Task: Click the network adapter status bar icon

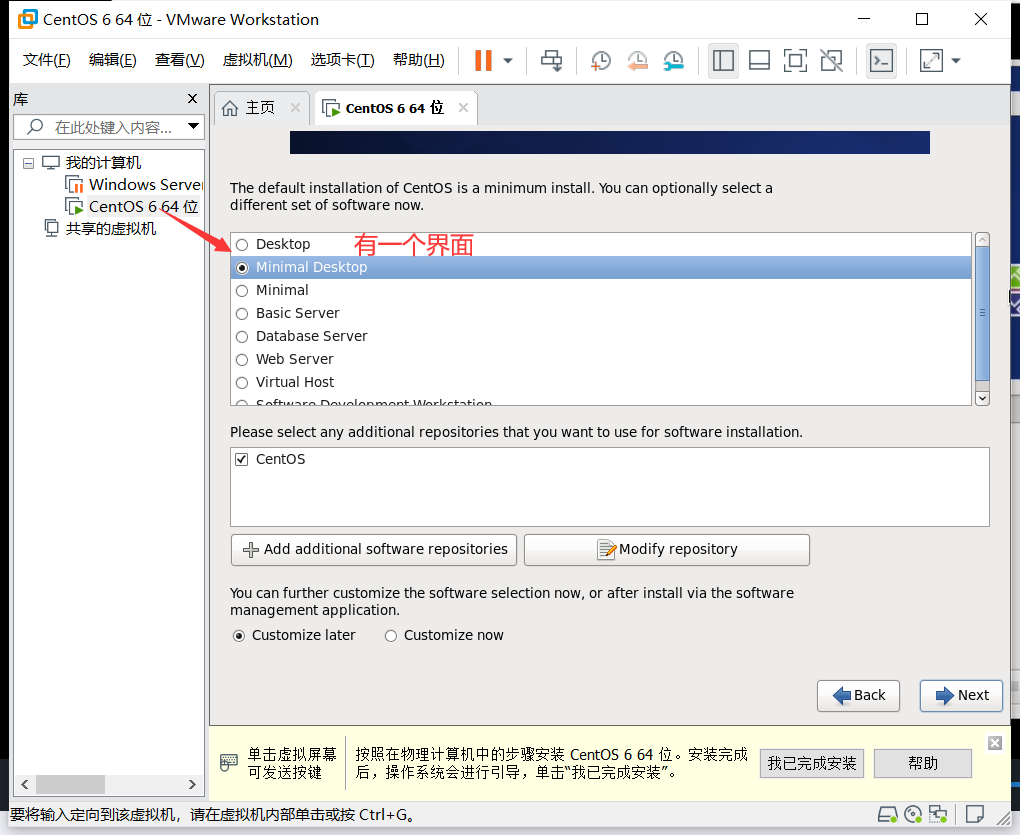Action: (x=937, y=814)
